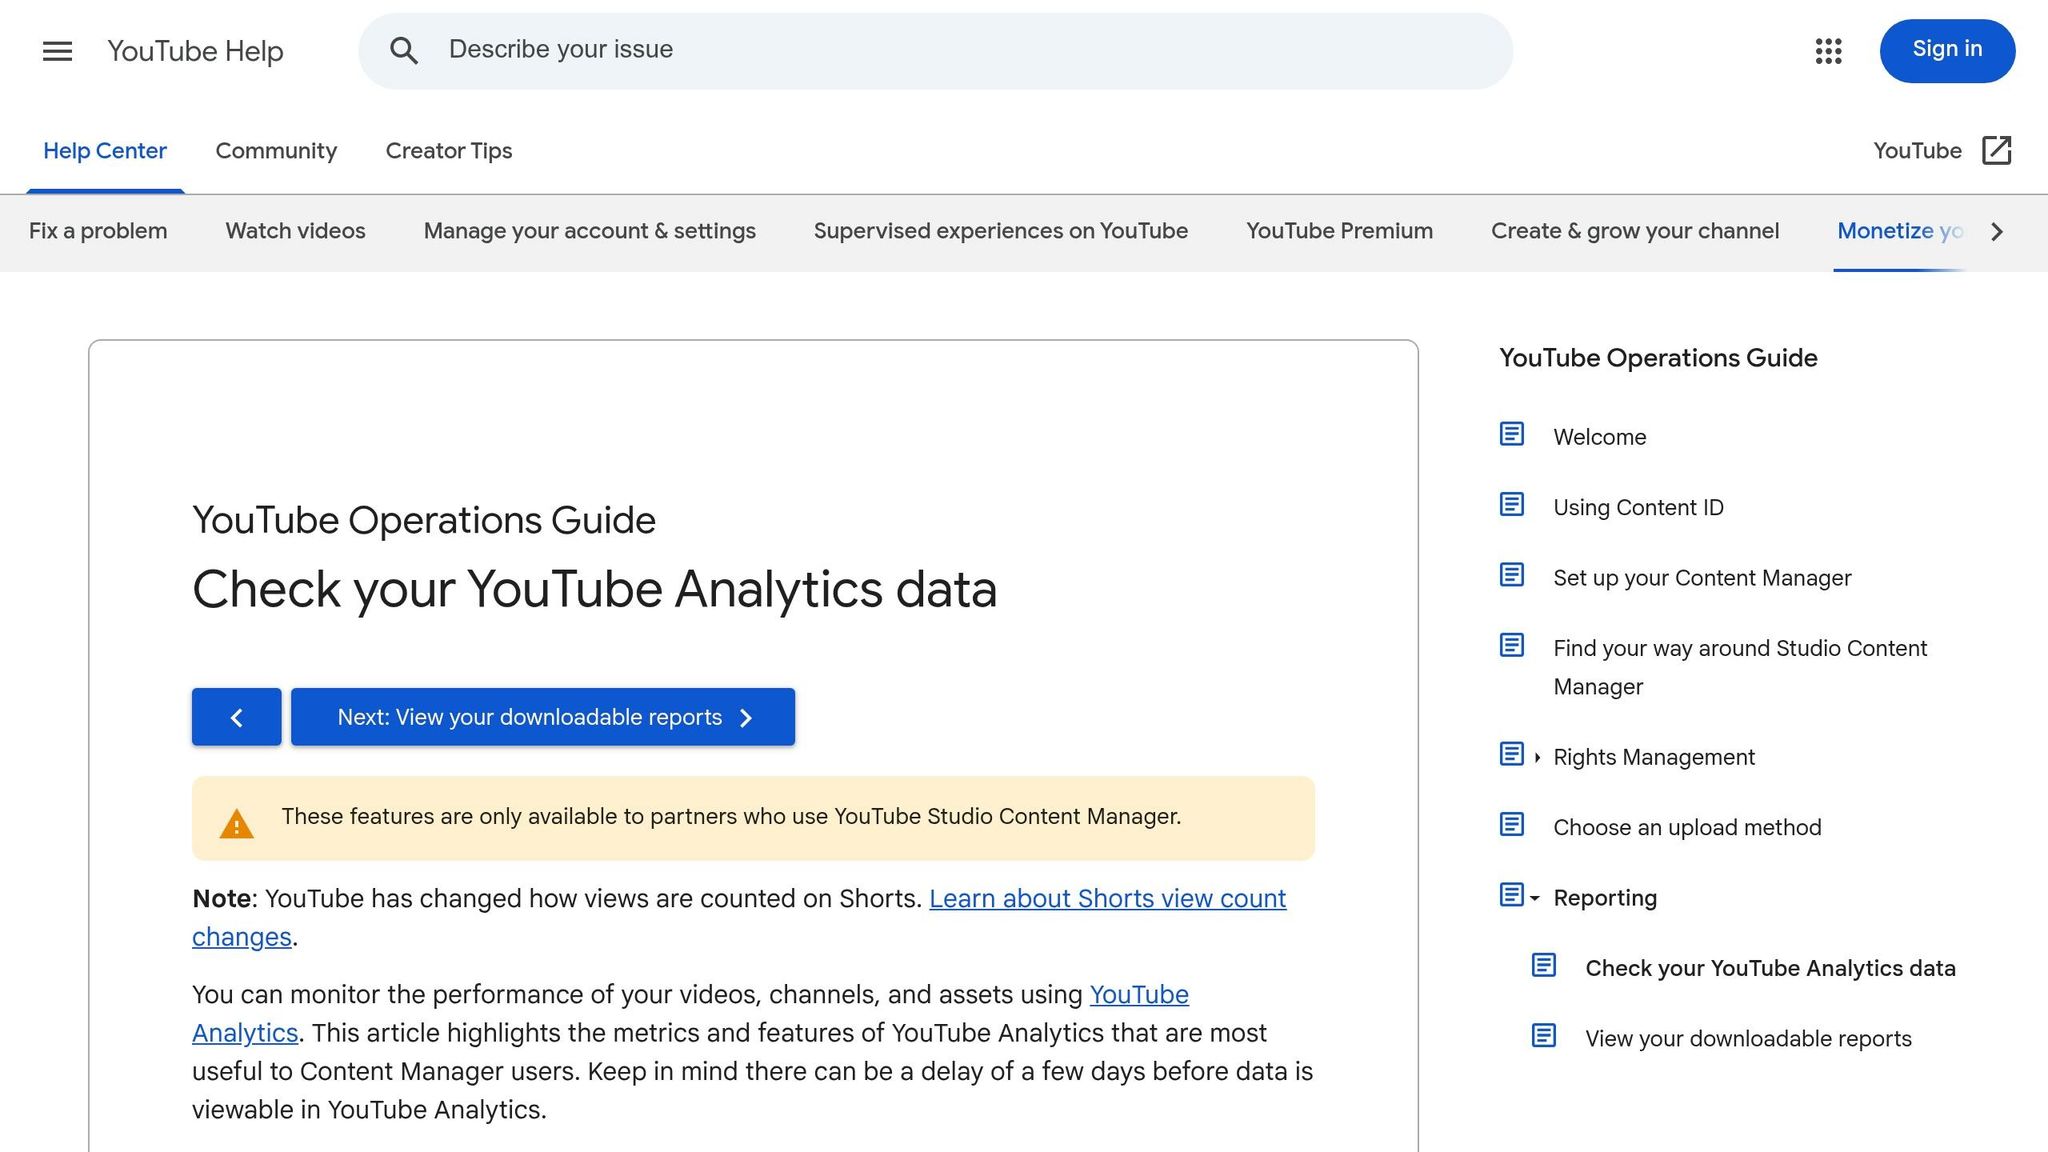Screen dimensions: 2048x1152
Task: Select Check your YouTube Analytics data in sidebar
Action: coord(1770,968)
